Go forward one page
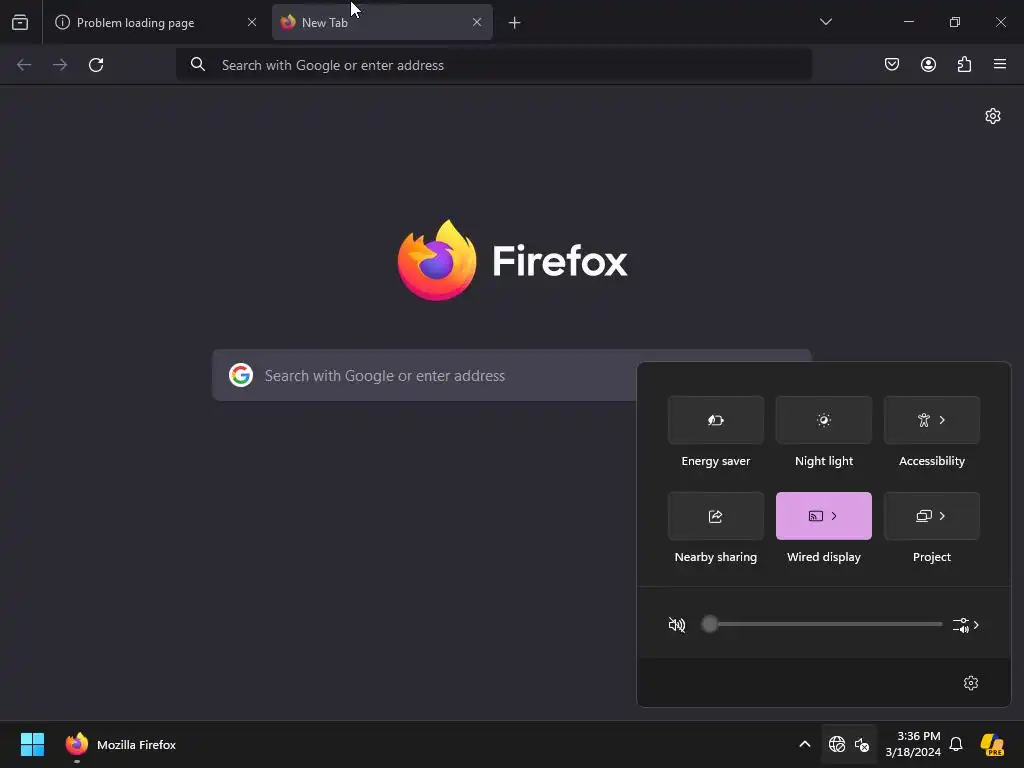This screenshot has height=768, width=1024. 60,65
